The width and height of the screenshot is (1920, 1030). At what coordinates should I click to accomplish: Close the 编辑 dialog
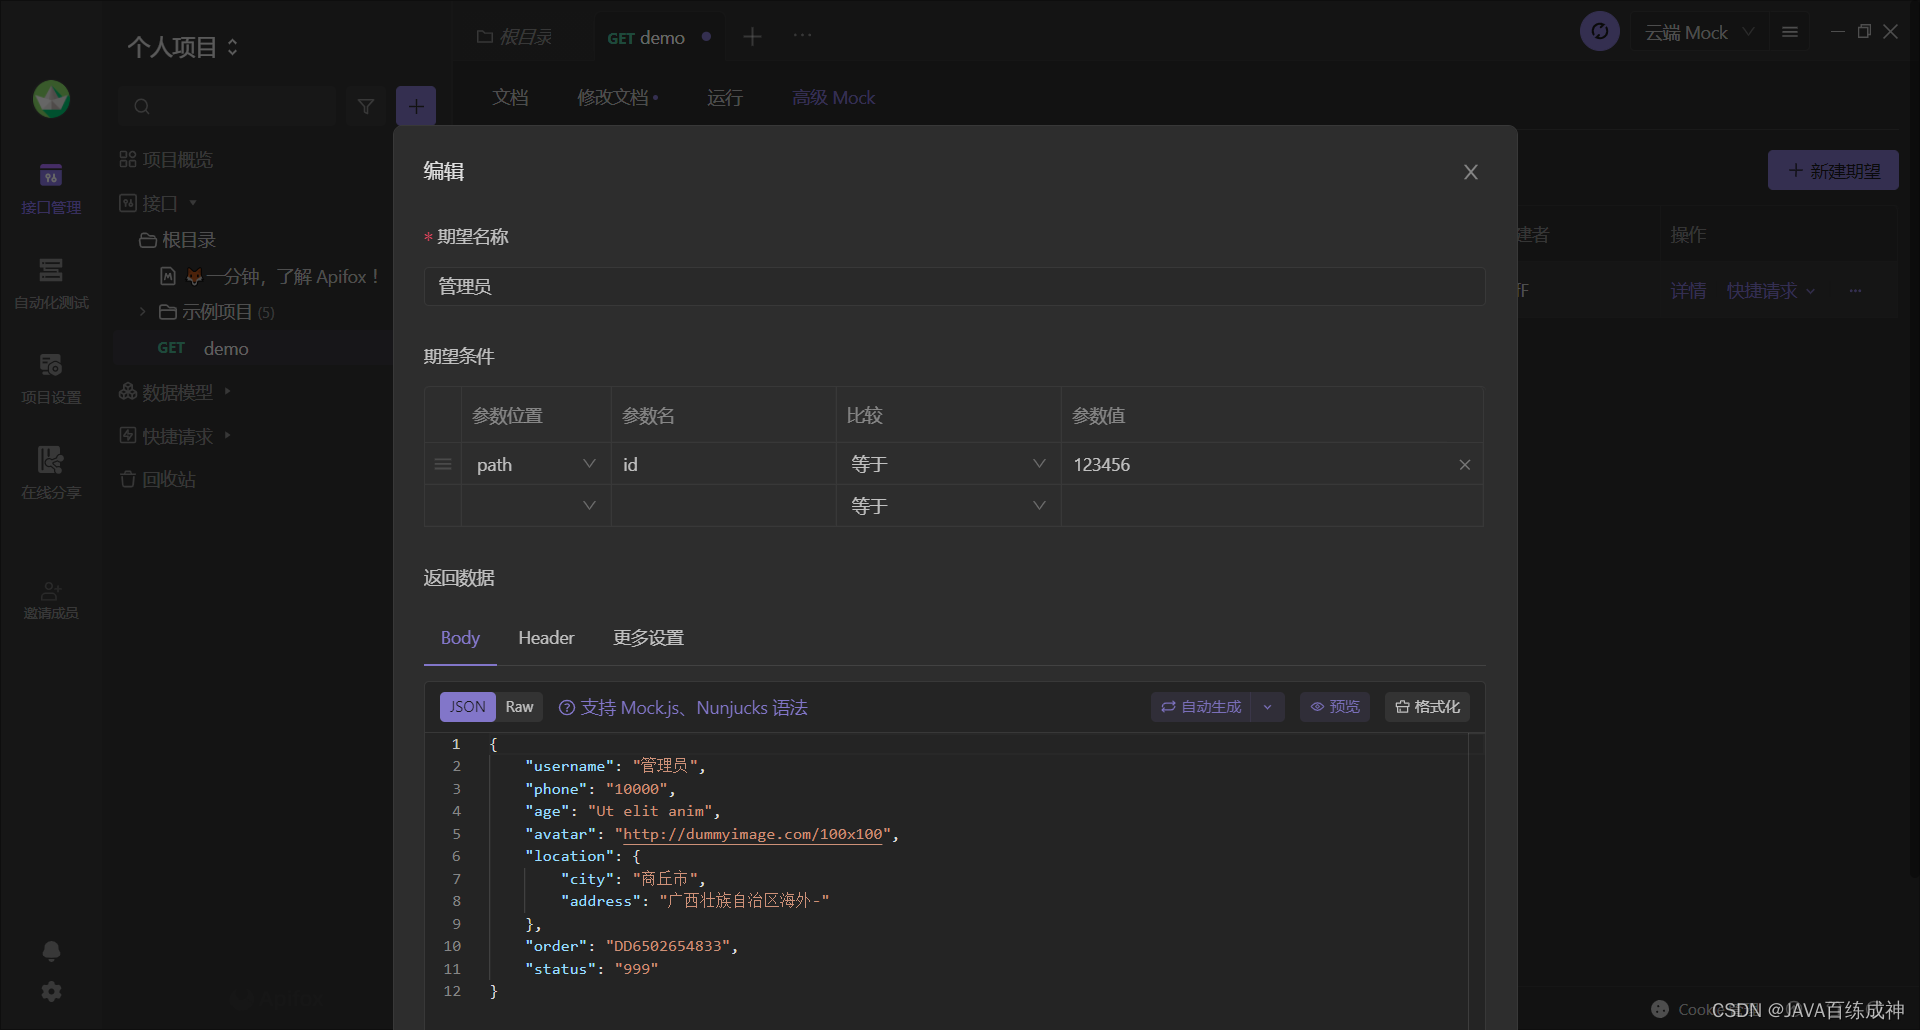[x=1470, y=172]
